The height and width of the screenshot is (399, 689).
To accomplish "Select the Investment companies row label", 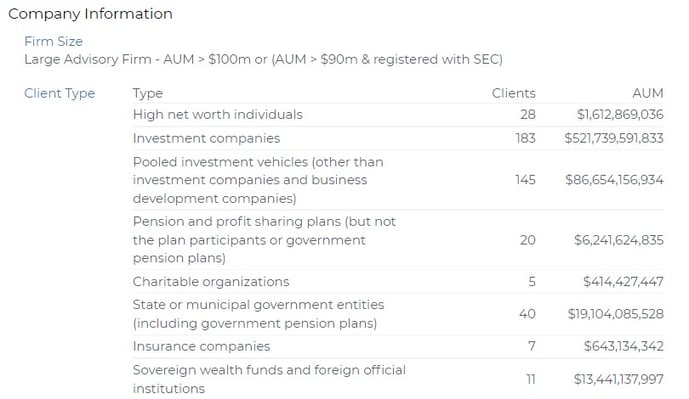I will 206,138.
